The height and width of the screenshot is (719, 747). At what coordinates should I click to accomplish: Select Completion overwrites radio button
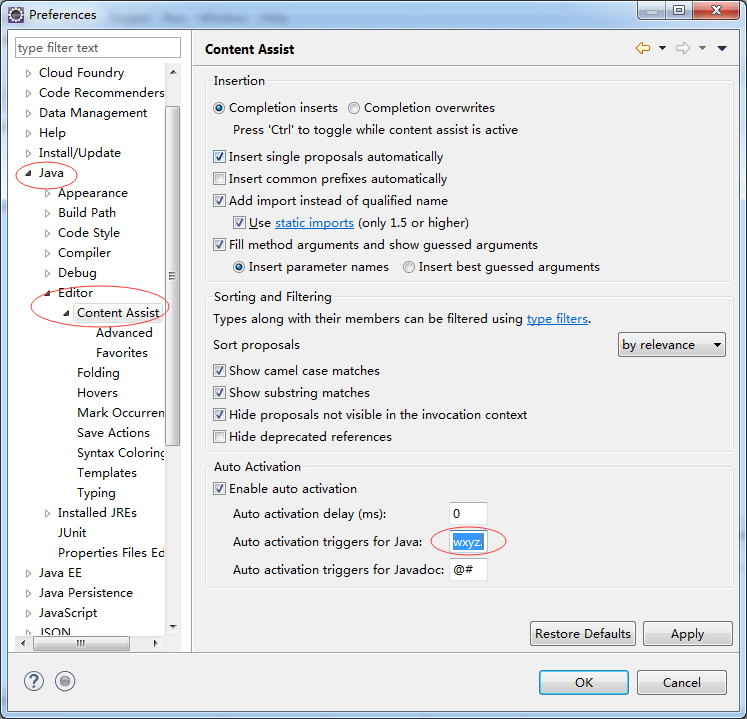point(353,108)
